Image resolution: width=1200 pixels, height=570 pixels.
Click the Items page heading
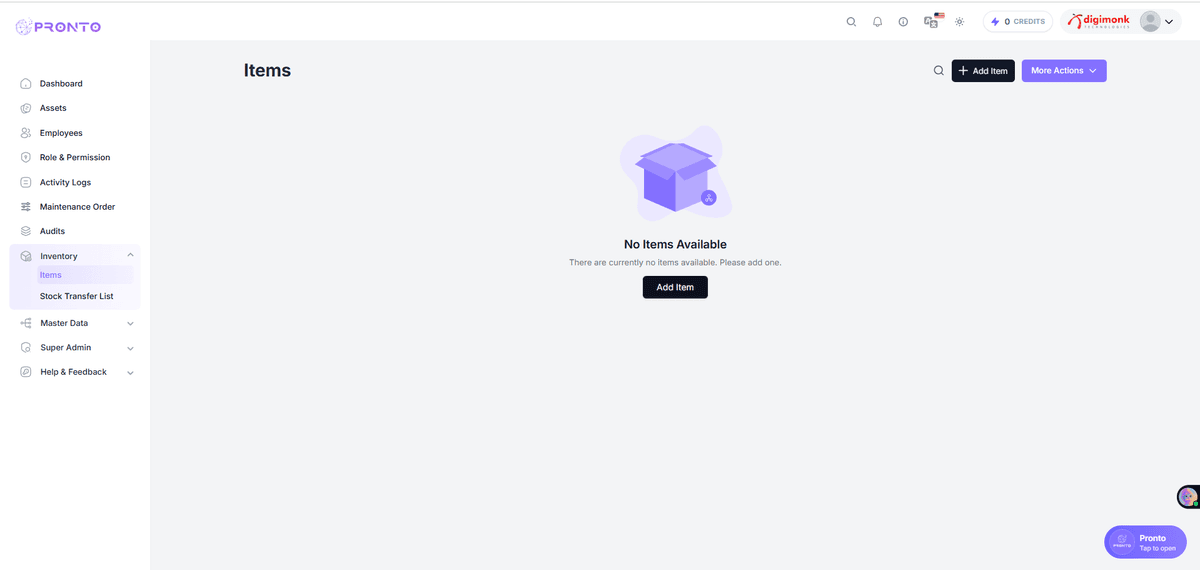point(267,71)
